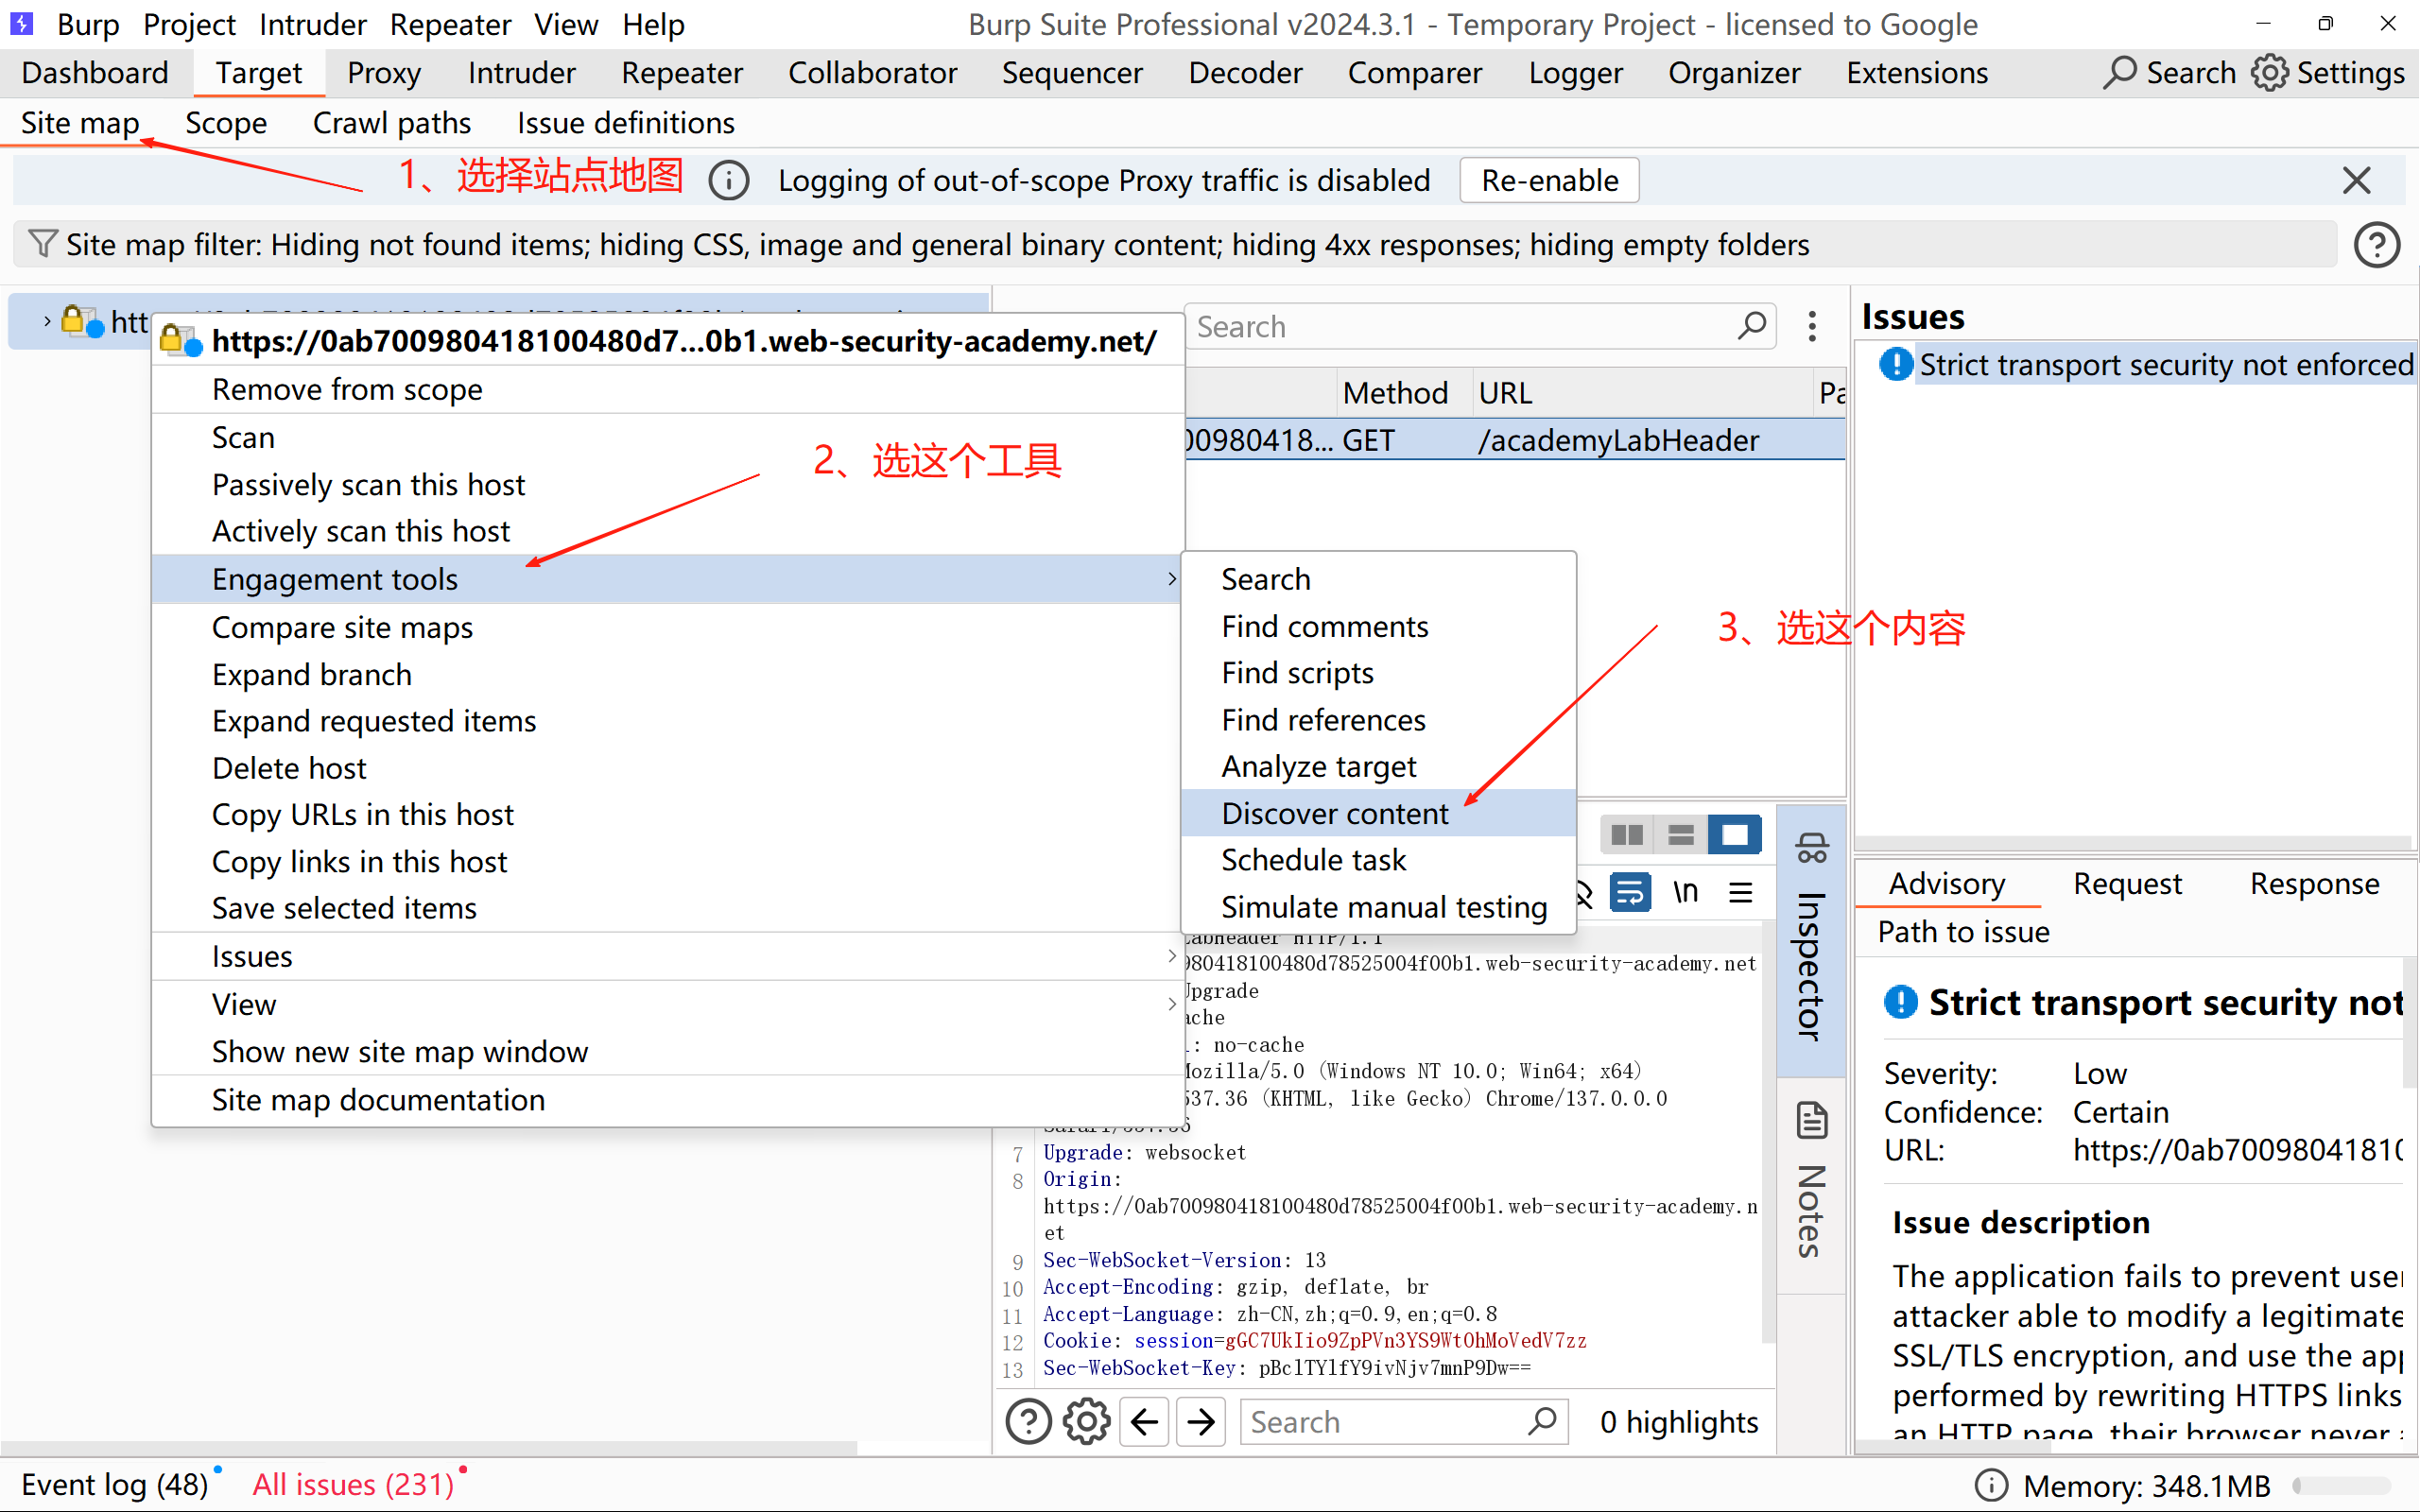Viewport: 2420px width, 1512px height.
Task: Open All issues (231) link
Action: click(x=353, y=1484)
